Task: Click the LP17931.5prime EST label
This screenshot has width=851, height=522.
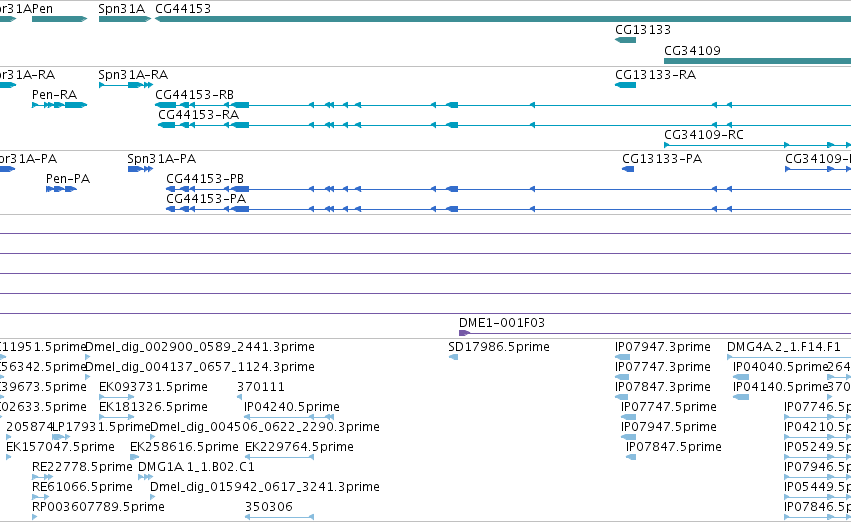Action: (101, 427)
